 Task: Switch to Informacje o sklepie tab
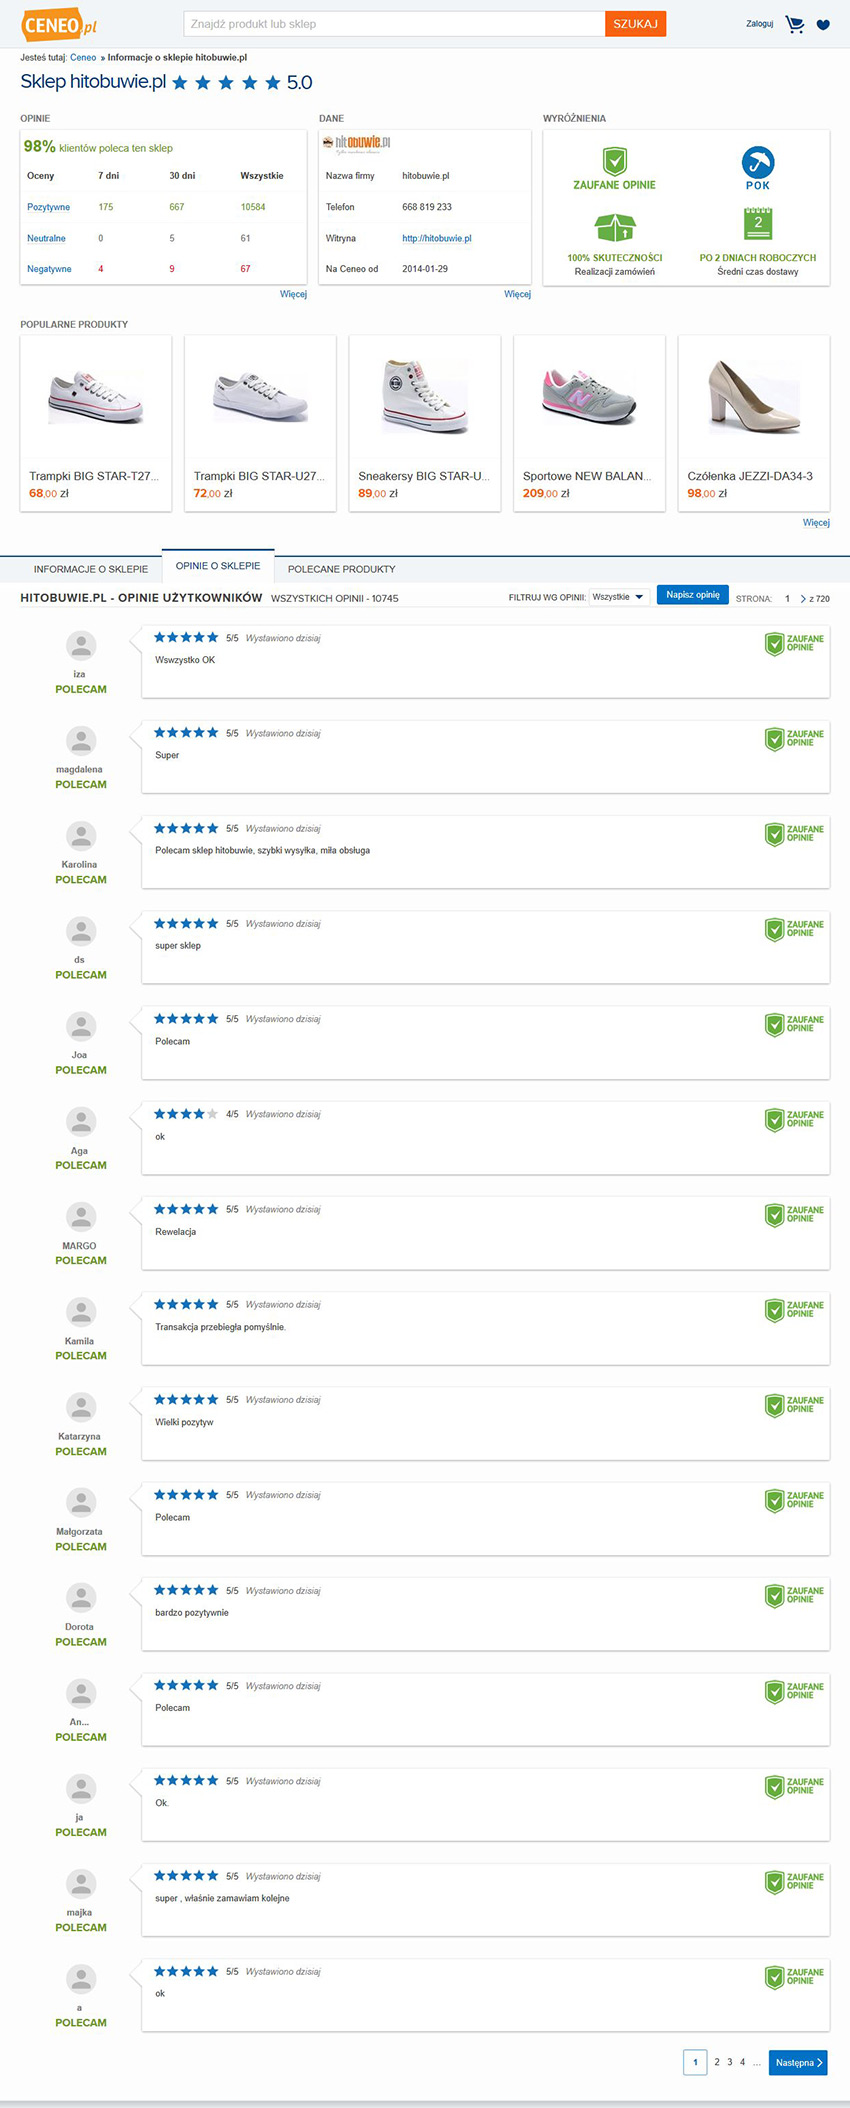tap(91, 569)
